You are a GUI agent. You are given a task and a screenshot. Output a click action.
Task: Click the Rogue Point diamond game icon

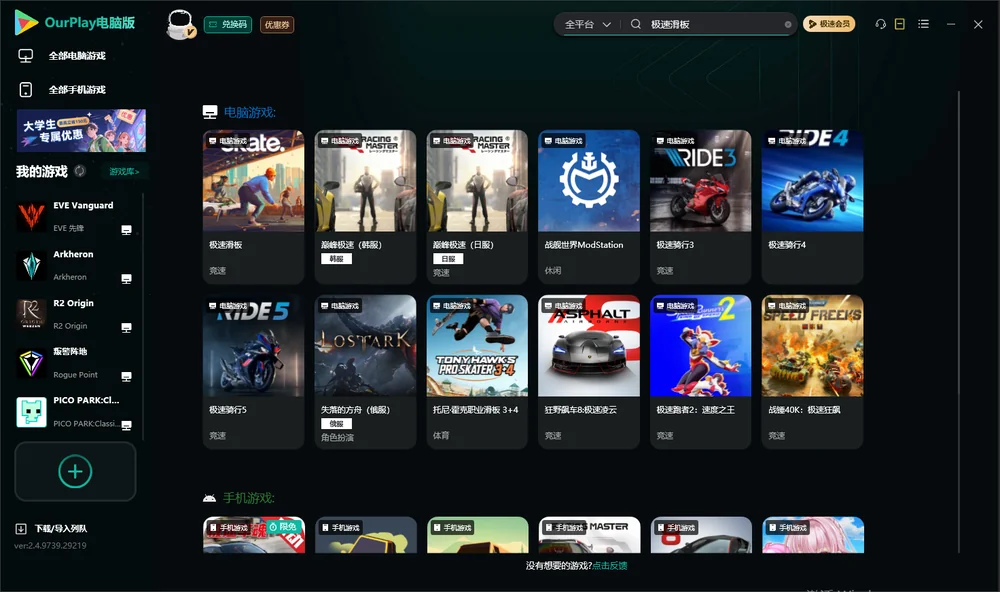[x=31, y=364]
